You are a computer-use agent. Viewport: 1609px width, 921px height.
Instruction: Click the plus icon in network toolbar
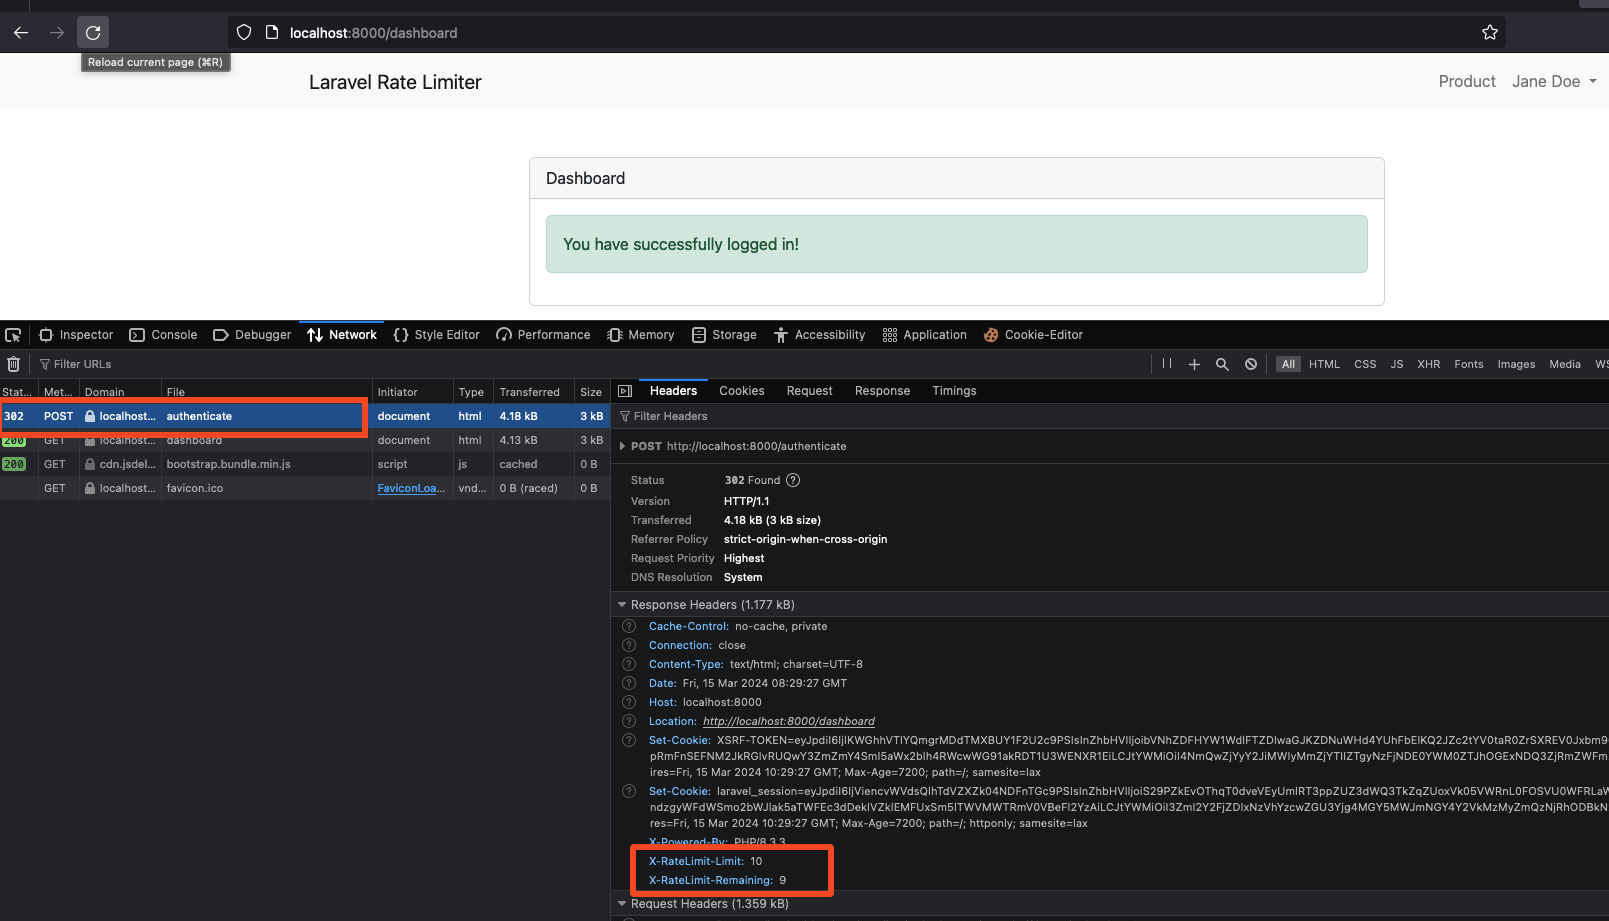click(x=1194, y=364)
